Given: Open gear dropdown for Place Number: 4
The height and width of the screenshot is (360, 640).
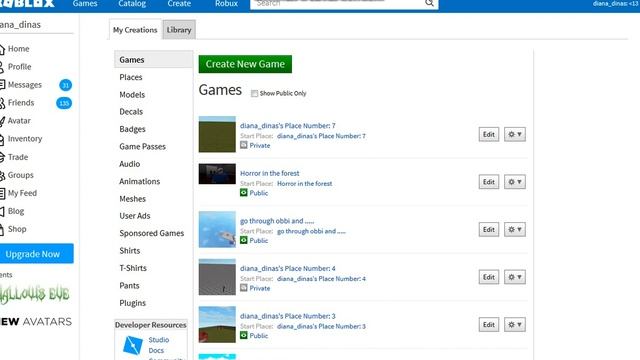Looking at the screenshot, I should tap(515, 277).
